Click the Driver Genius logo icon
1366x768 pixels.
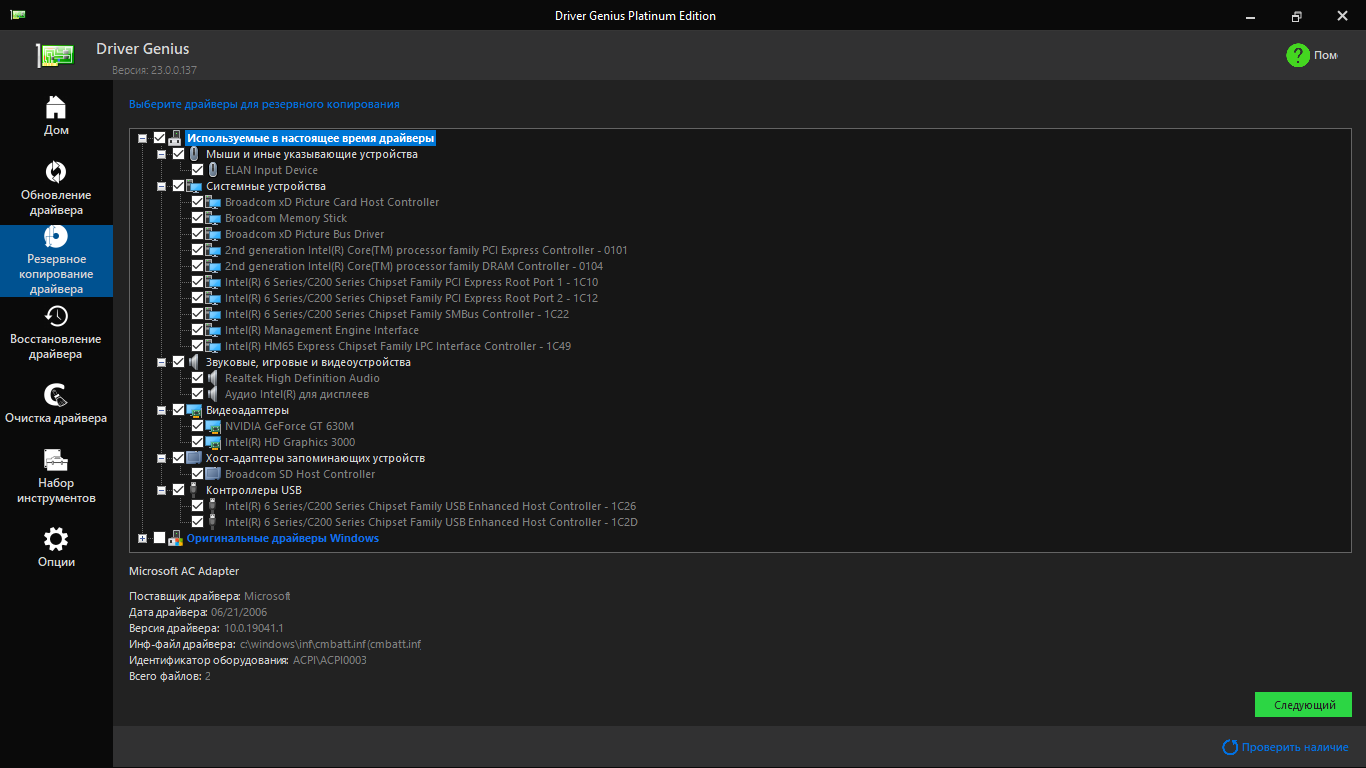click(55, 55)
